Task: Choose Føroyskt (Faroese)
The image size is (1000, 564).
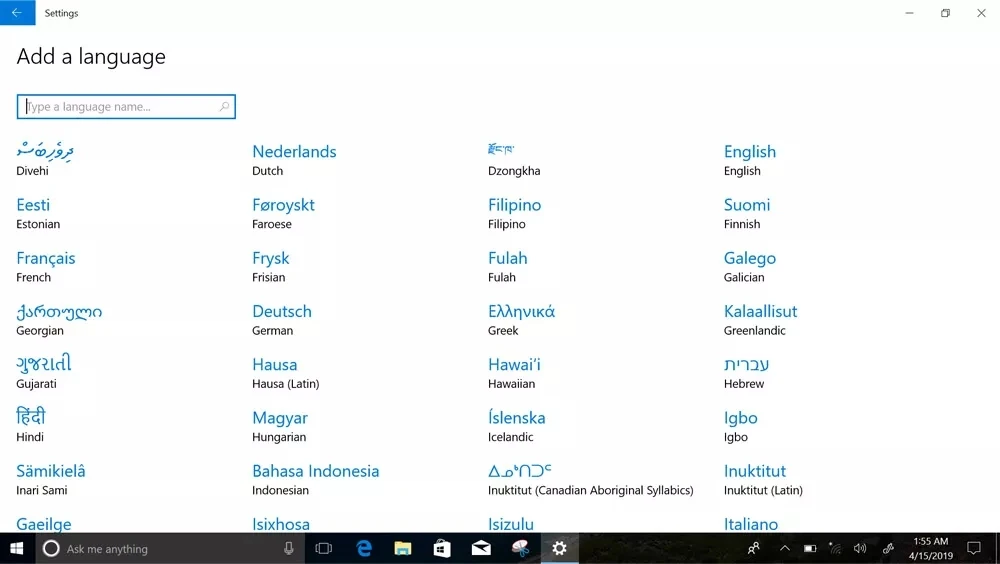Action: coord(283,213)
